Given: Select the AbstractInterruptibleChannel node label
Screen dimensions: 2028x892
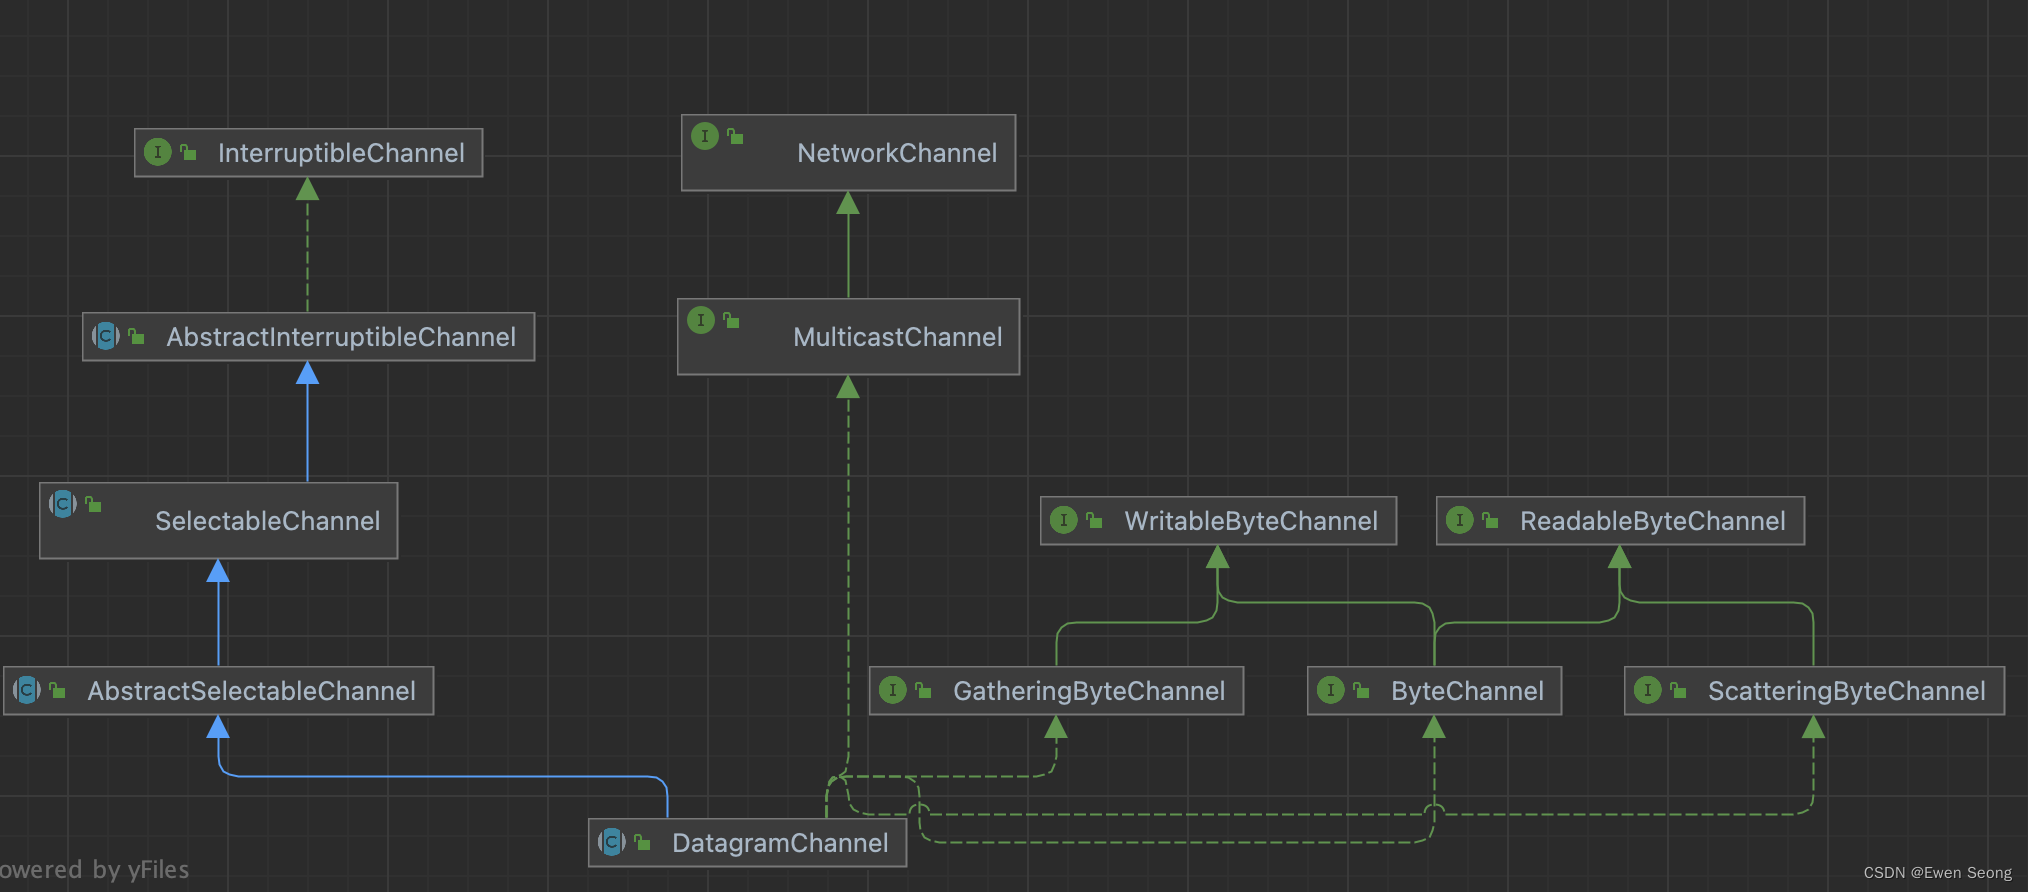Looking at the screenshot, I should pos(341,337).
